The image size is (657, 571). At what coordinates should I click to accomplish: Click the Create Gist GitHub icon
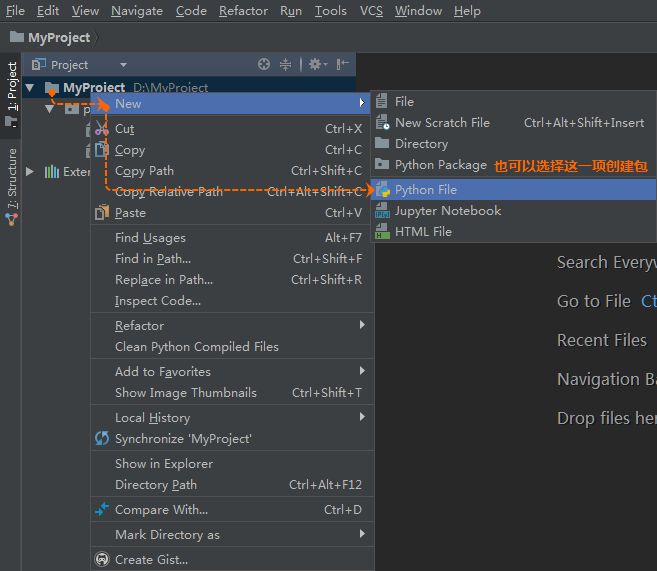101,560
